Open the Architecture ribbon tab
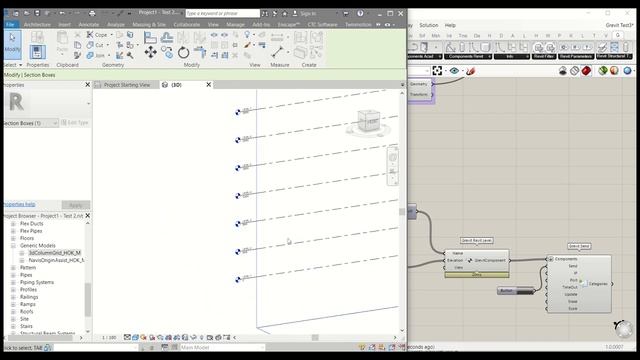The width and height of the screenshot is (640, 360). (x=37, y=24)
